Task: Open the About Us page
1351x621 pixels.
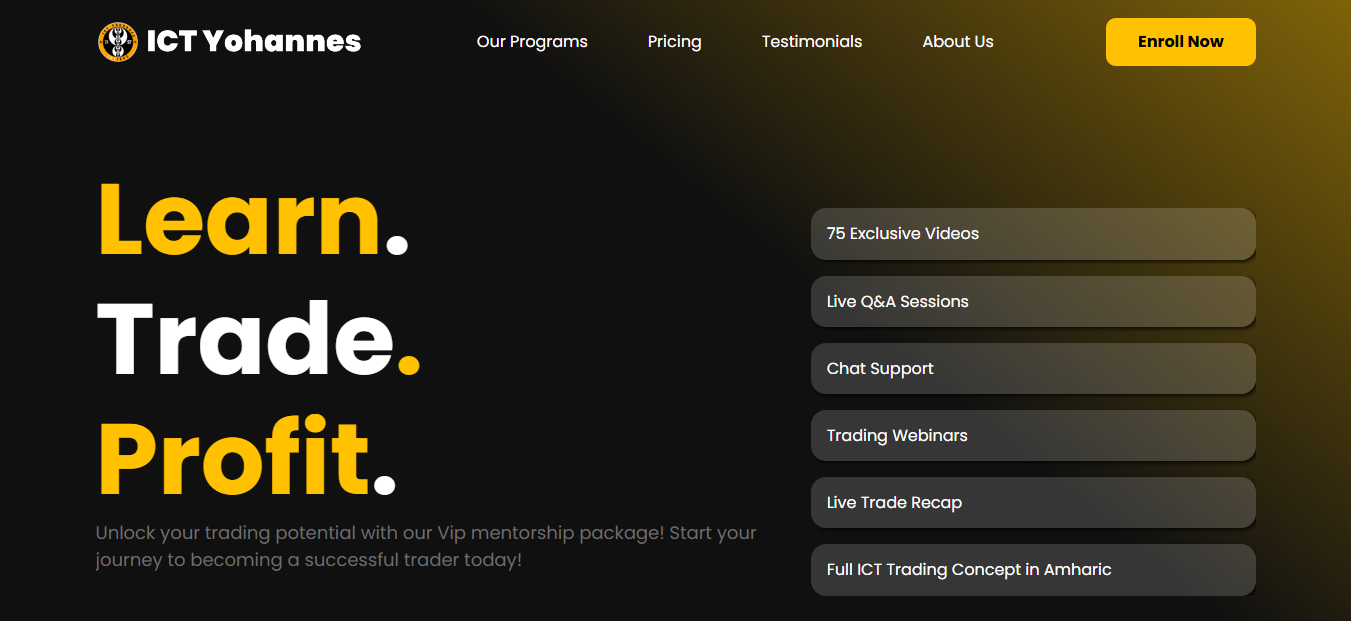Action: [957, 42]
